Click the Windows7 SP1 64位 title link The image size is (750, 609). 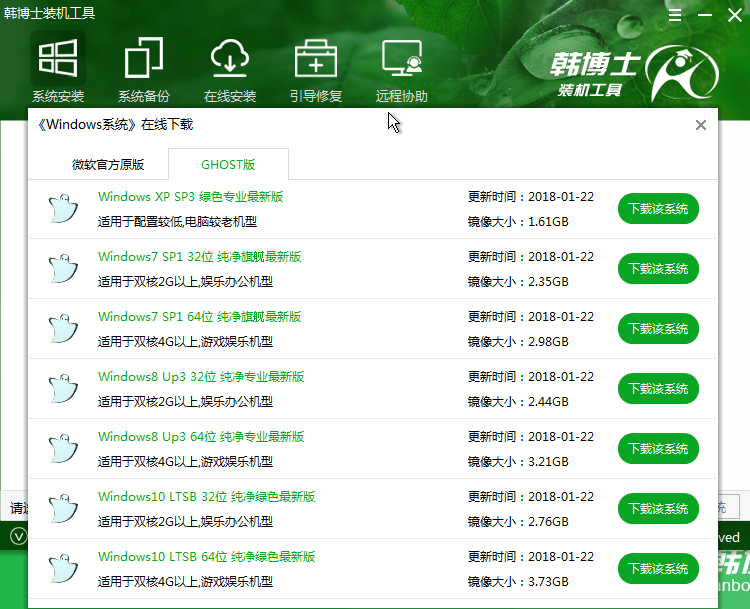coord(199,317)
